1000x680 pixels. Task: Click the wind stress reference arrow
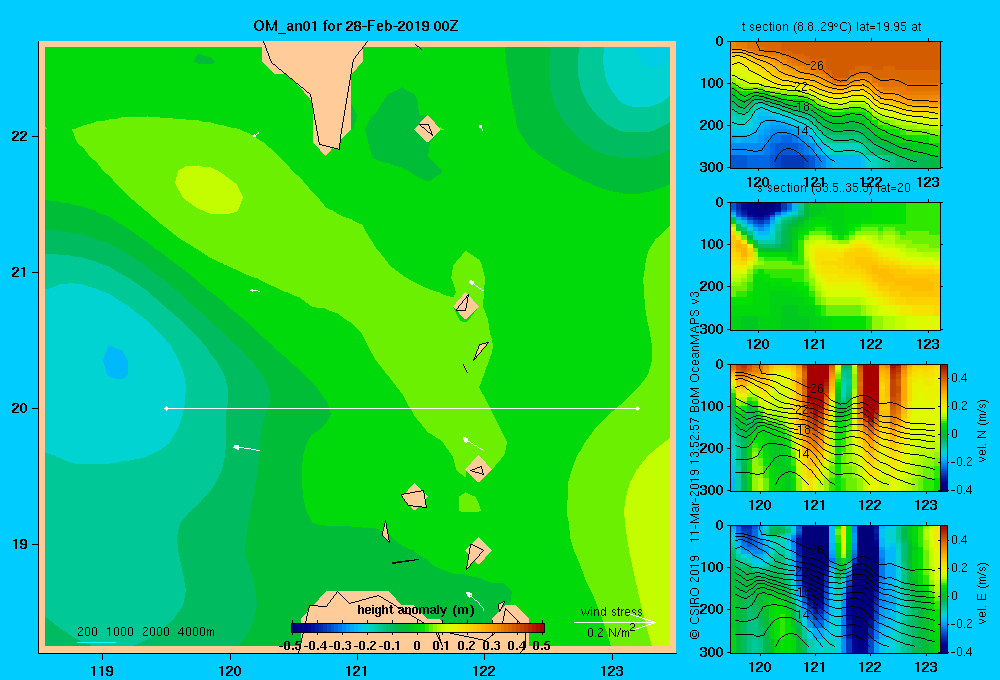coord(614,623)
